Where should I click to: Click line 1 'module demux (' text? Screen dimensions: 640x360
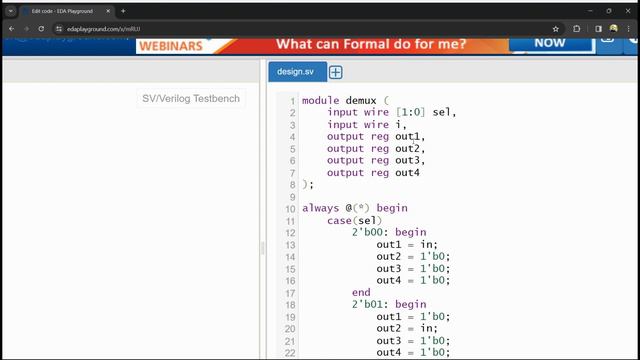(345, 100)
